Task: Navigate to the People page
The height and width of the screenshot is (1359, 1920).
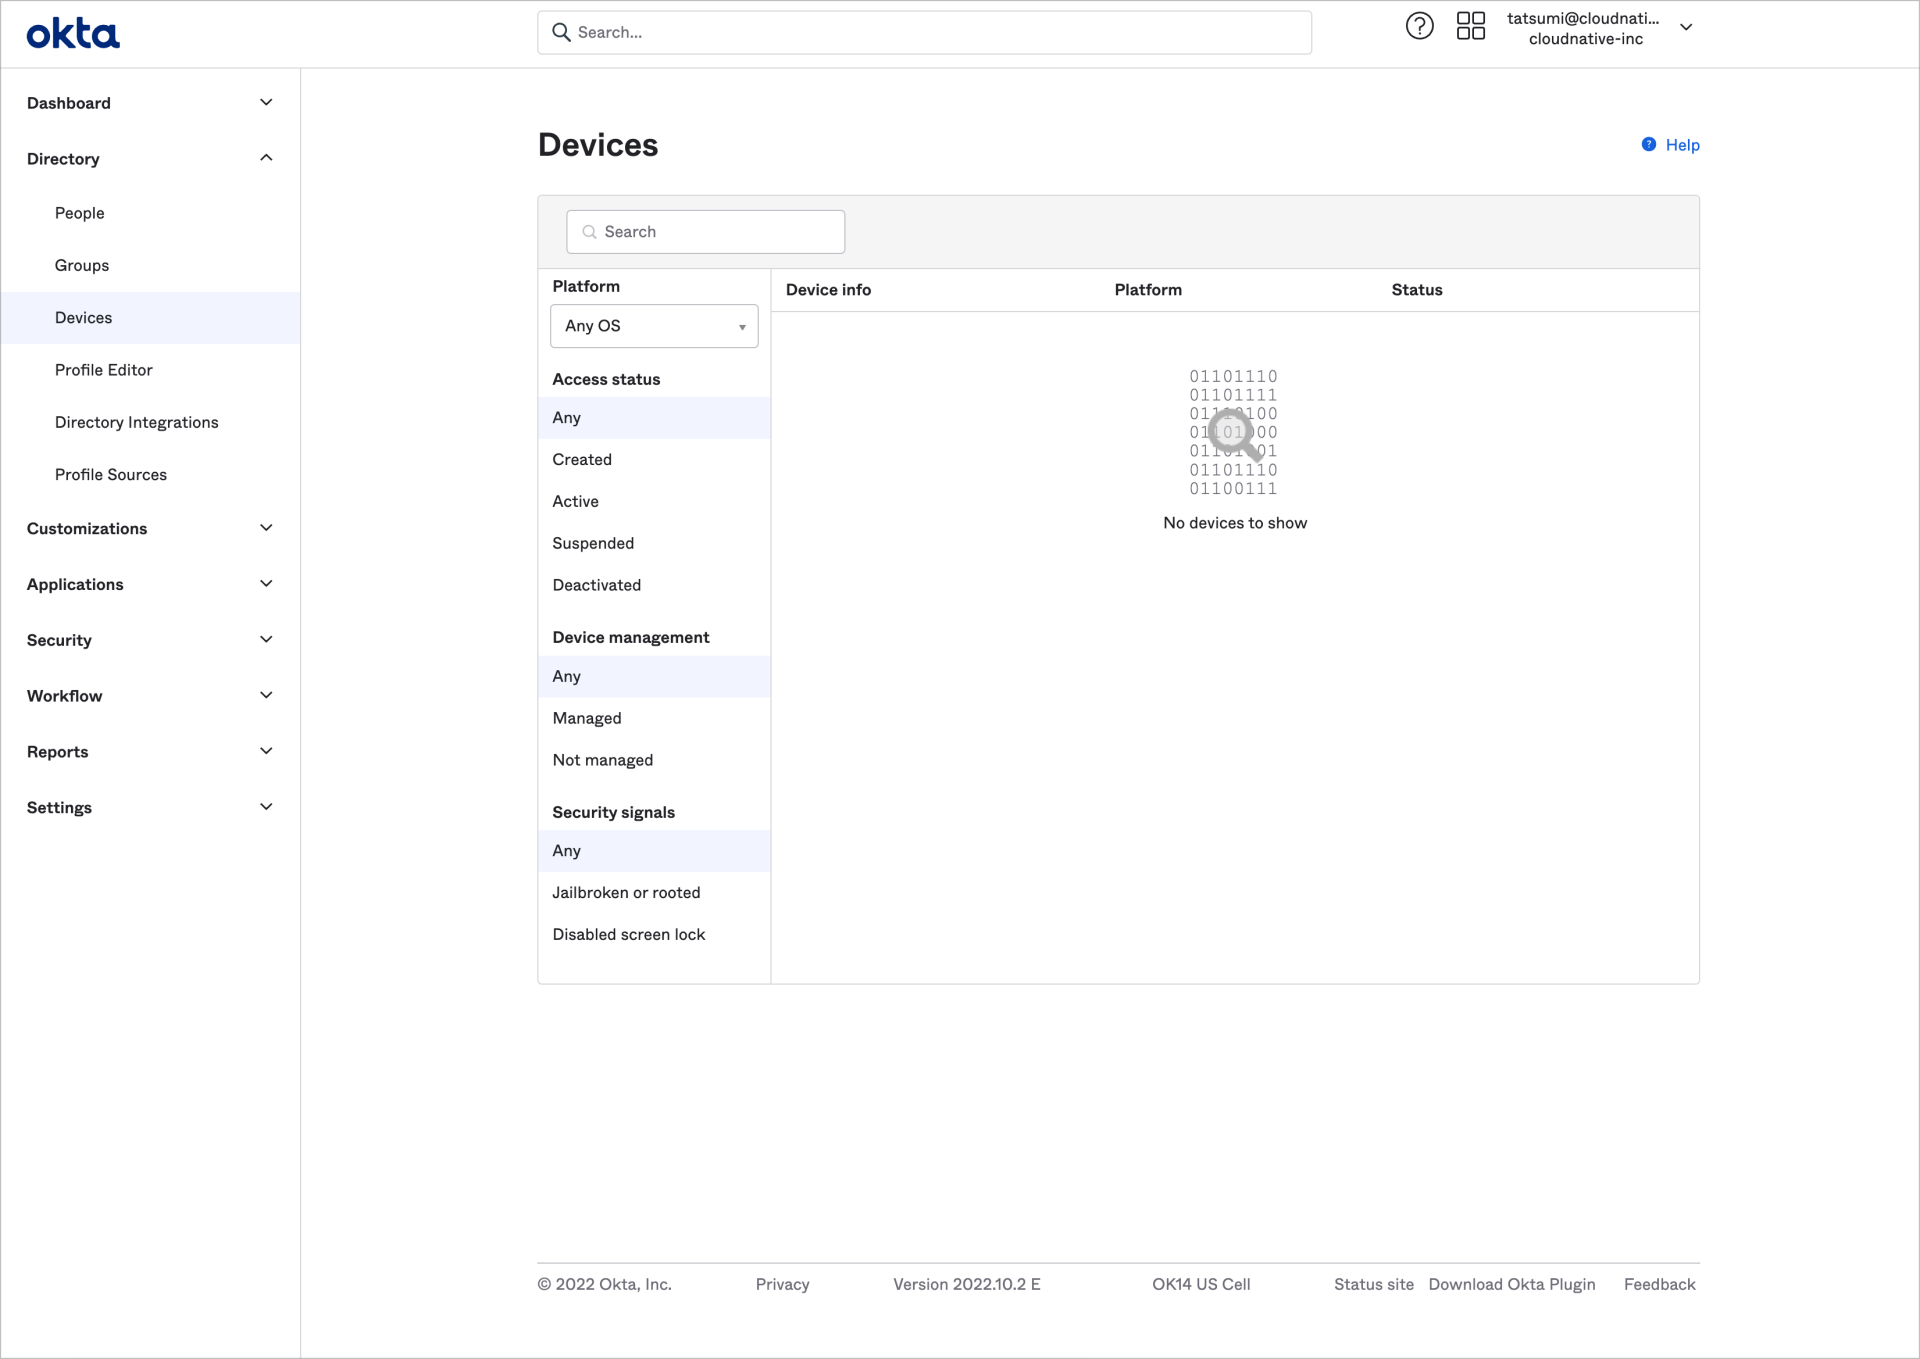Action: click(79, 213)
